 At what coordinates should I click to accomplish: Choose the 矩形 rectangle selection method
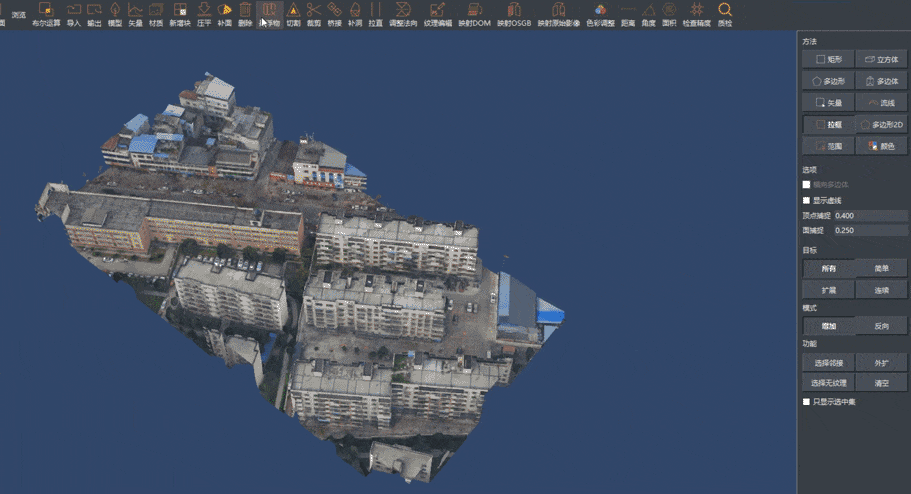click(828, 60)
